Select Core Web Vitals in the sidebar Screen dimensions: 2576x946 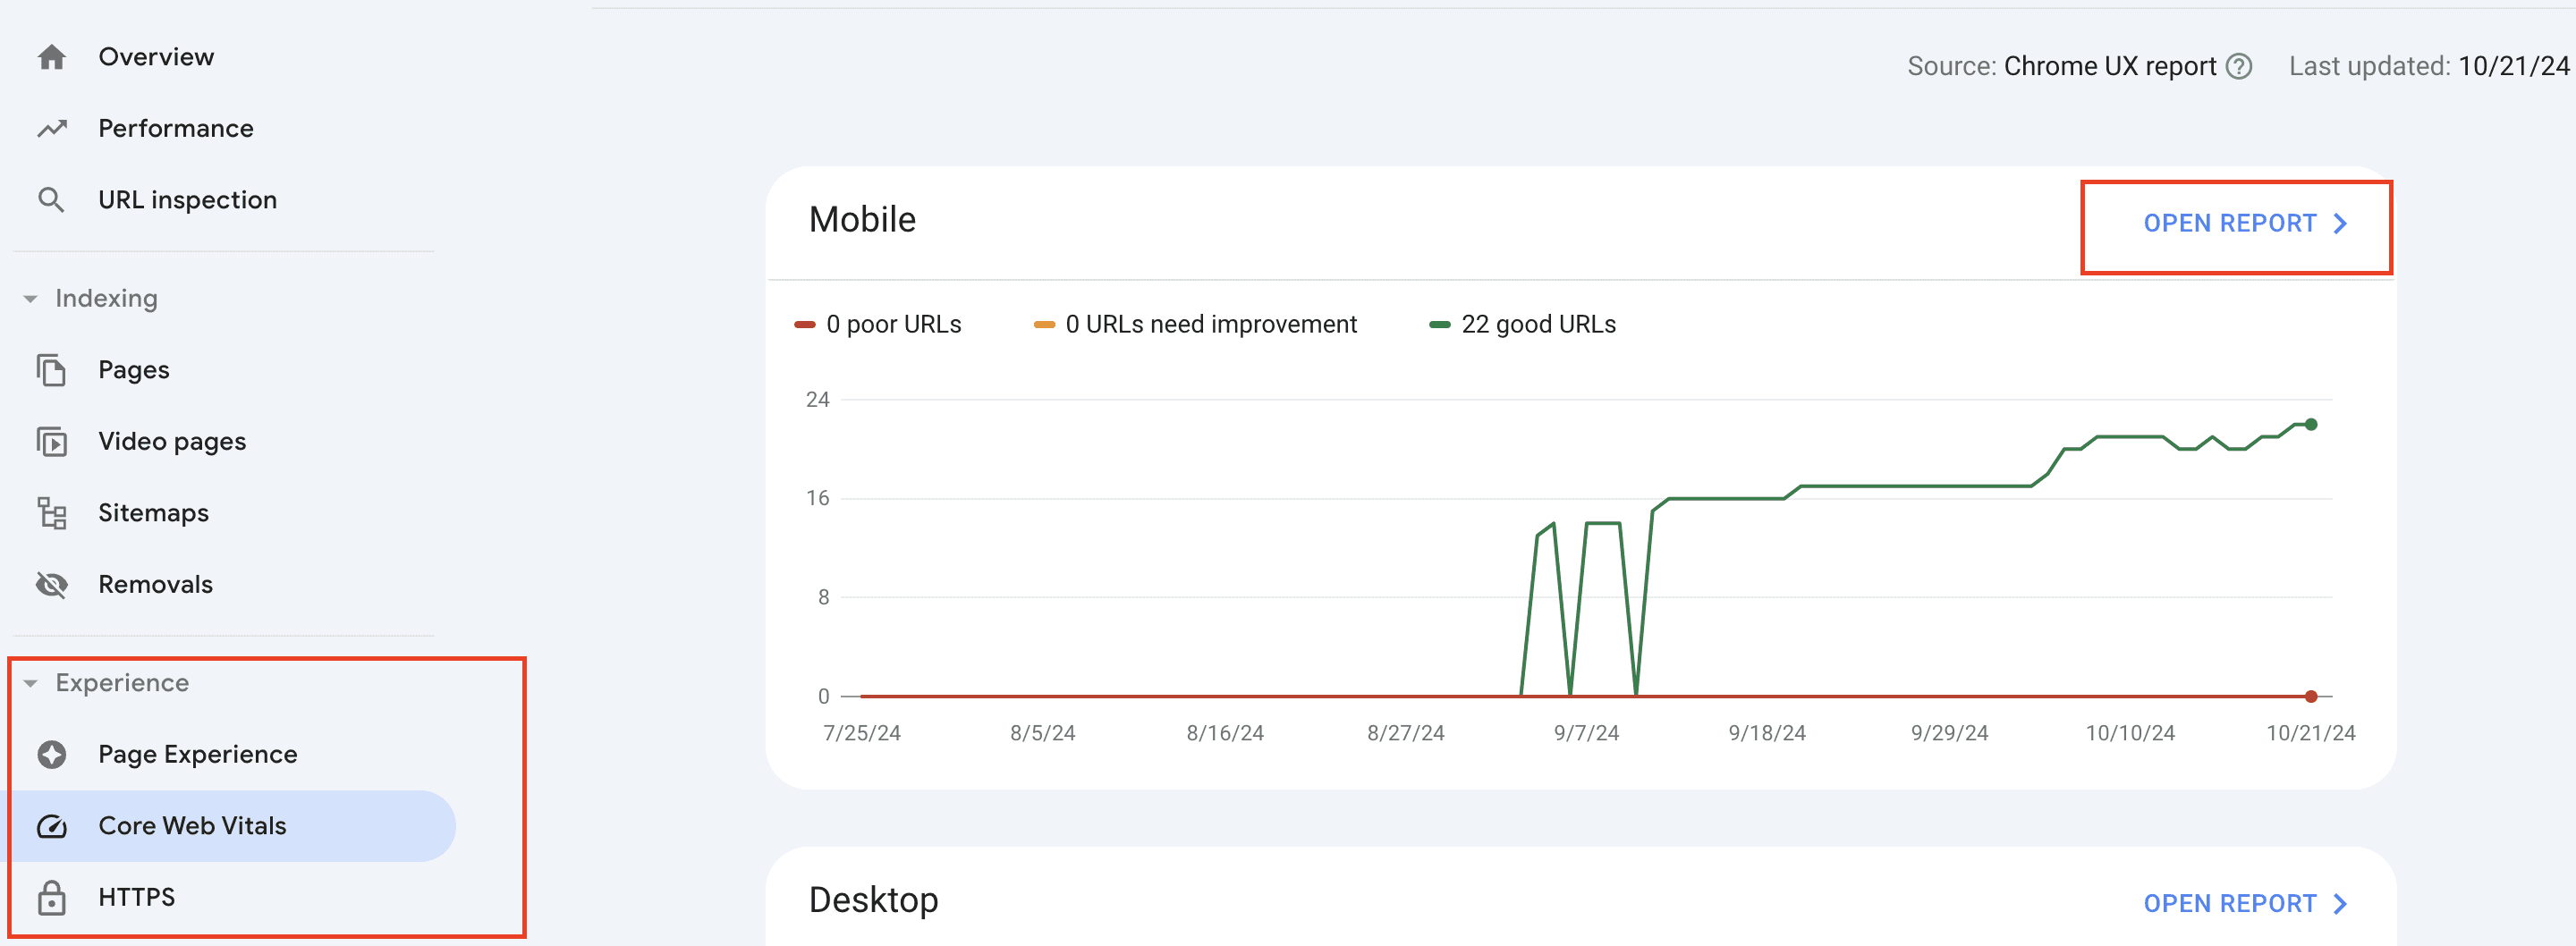pos(191,826)
